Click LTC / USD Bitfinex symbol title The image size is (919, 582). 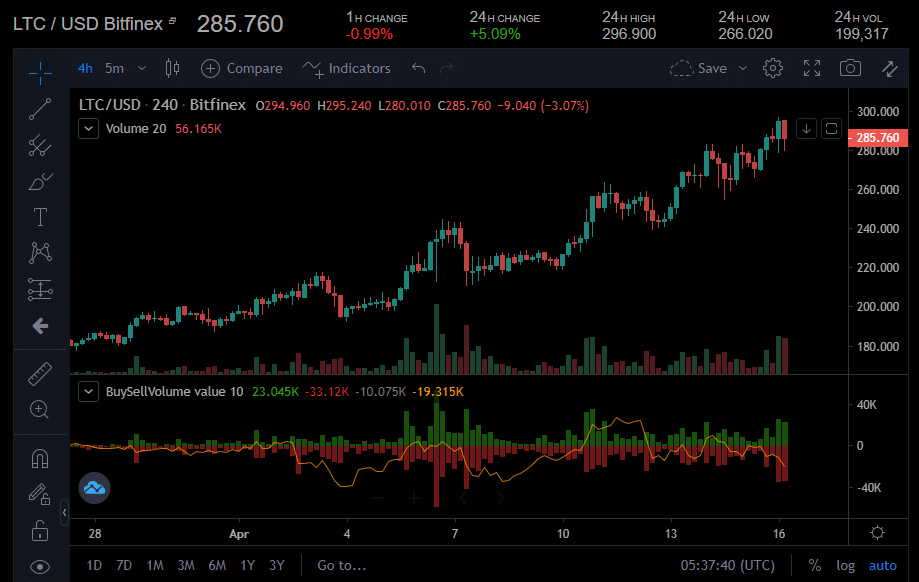click(88, 23)
